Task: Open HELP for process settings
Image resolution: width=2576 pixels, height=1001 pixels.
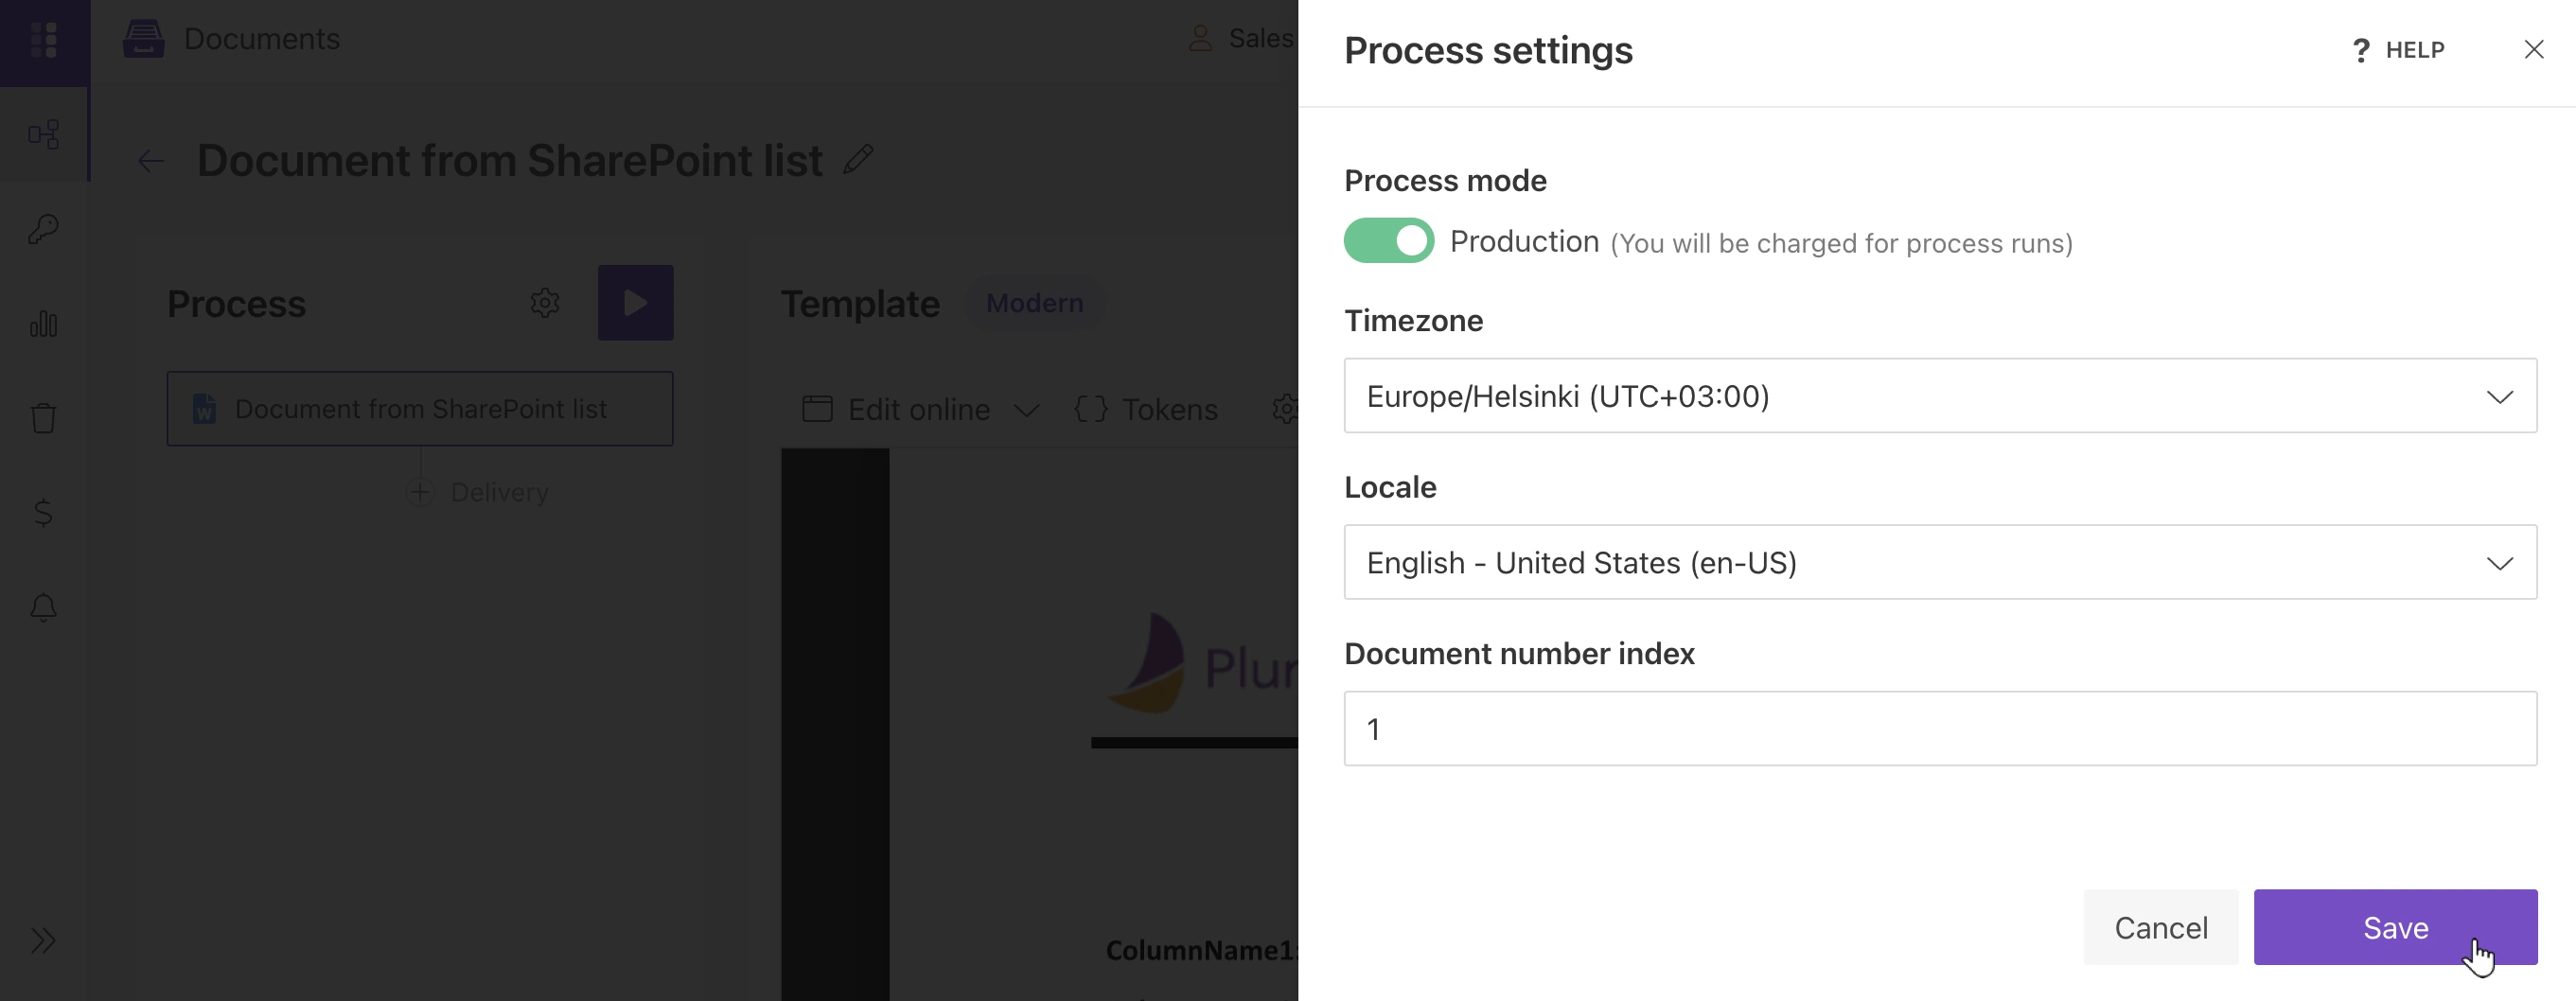Action: click(2398, 50)
